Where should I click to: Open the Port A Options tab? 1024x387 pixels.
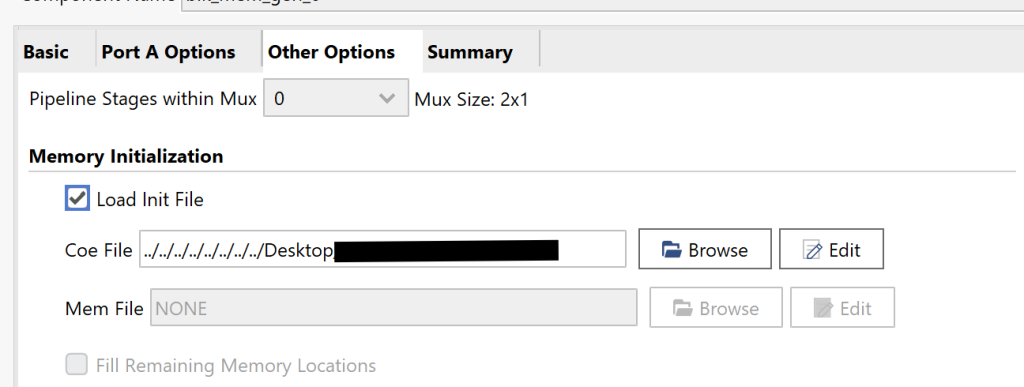tap(168, 52)
